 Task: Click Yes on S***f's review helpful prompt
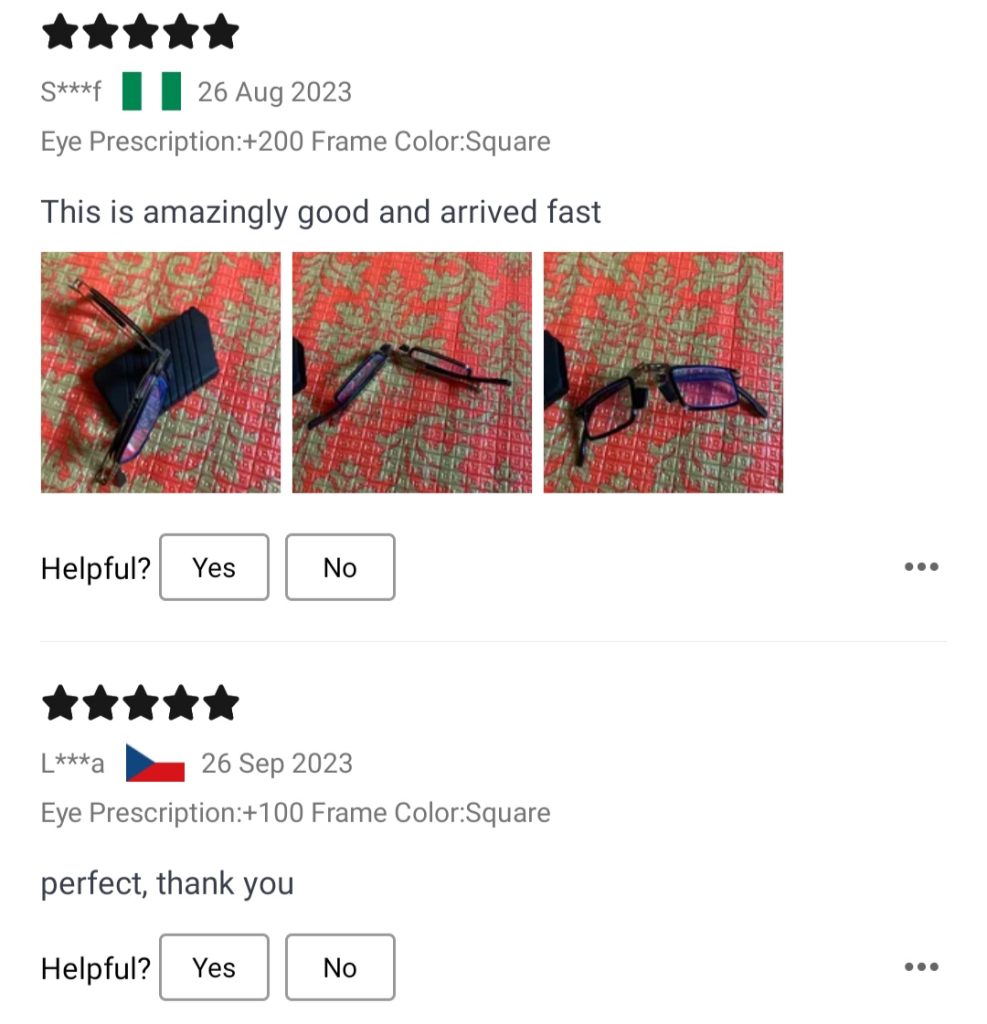coord(214,567)
